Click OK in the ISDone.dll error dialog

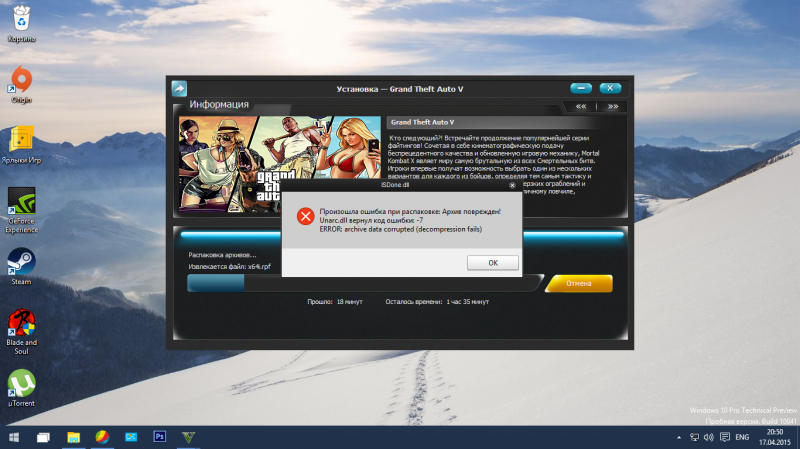click(493, 263)
